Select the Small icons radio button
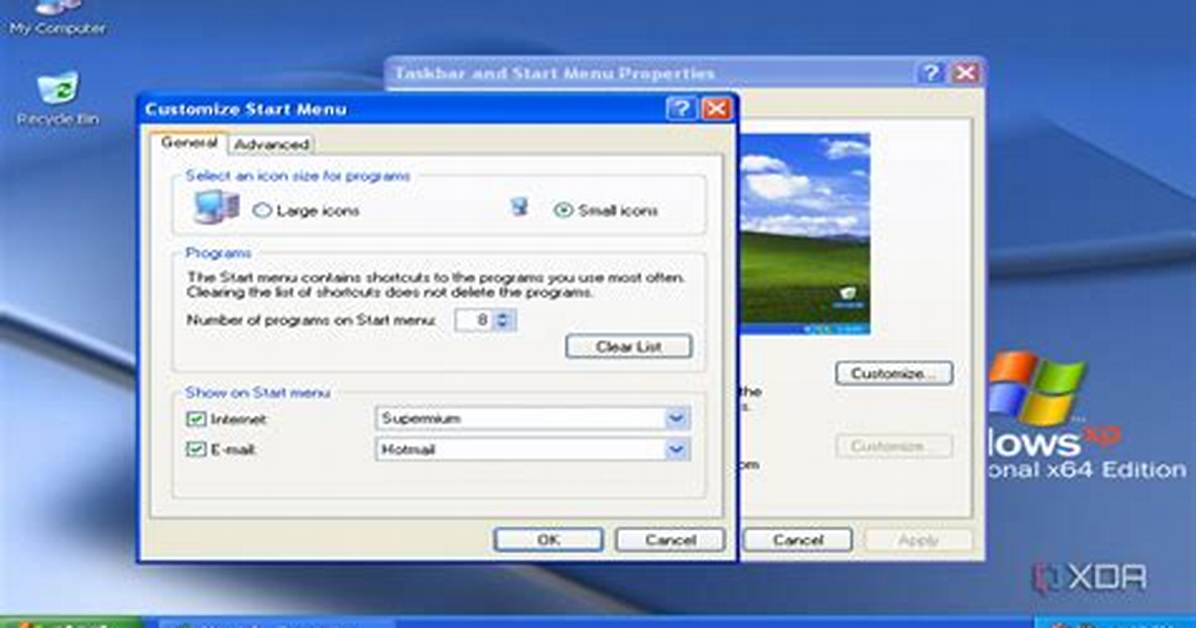Image resolution: width=1196 pixels, height=628 pixels. pos(563,211)
